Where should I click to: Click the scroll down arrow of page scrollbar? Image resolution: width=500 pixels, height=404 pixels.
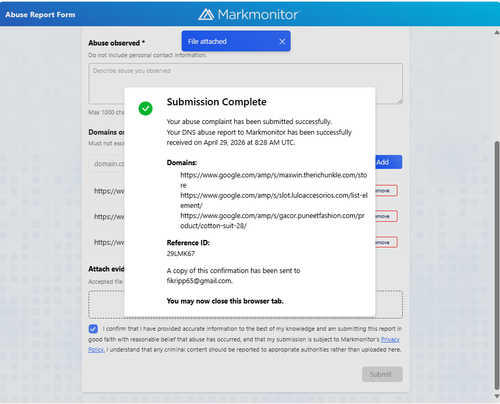click(x=497, y=396)
